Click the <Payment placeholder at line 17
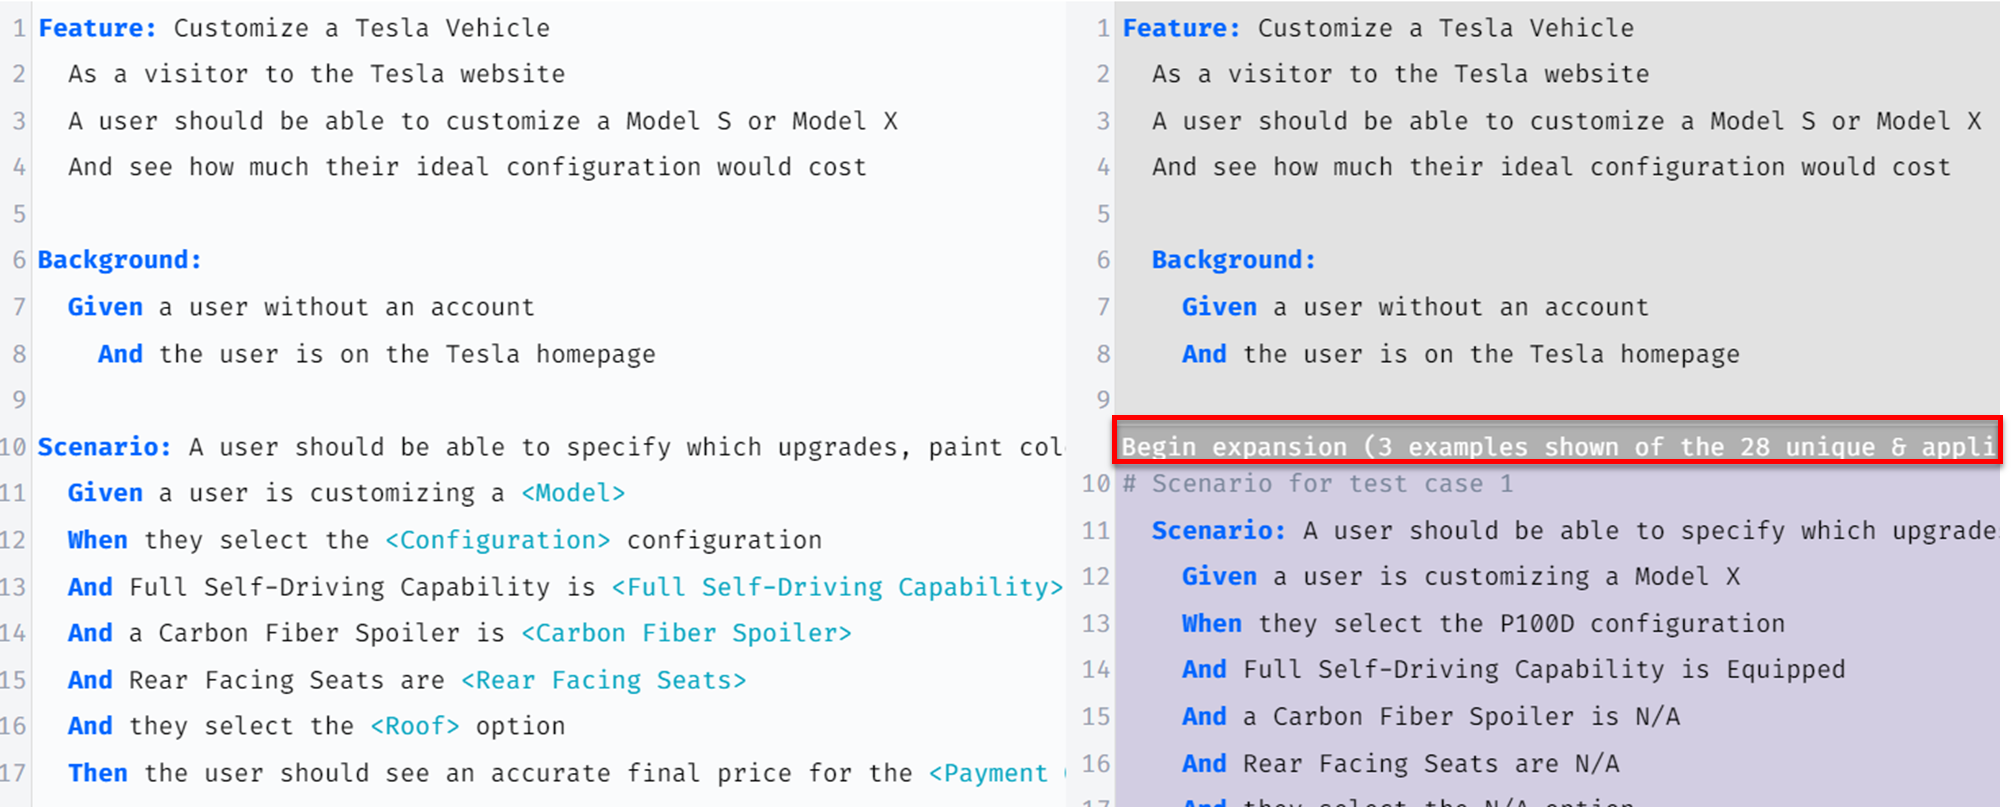This screenshot has width=2012, height=807. pos(988,773)
